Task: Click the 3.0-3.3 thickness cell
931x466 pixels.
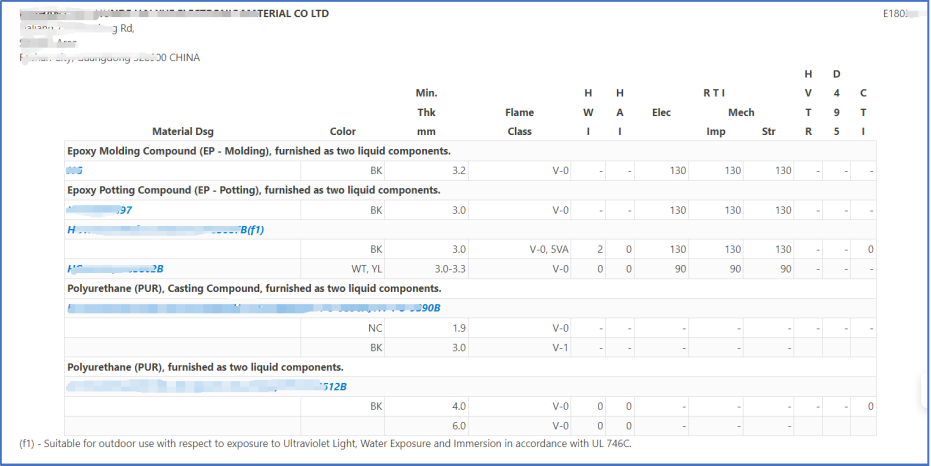Action: [426, 269]
